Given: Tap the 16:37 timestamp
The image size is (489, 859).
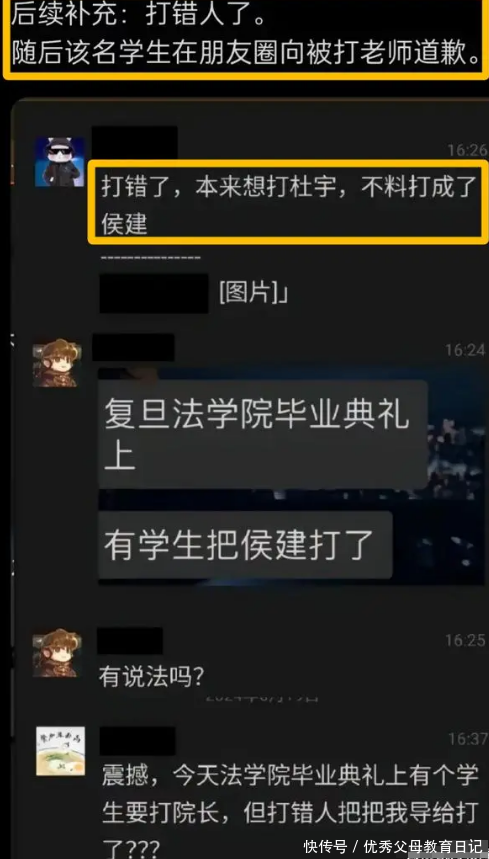Looking at the screenshot, I should (x=467, y=738).
